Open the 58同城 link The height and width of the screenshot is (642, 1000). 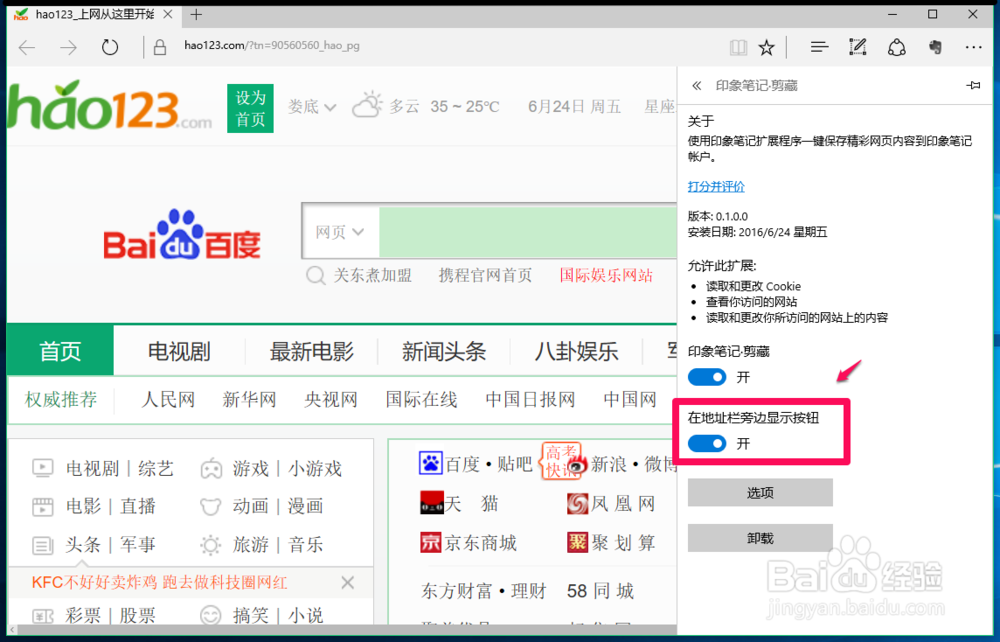600,591
